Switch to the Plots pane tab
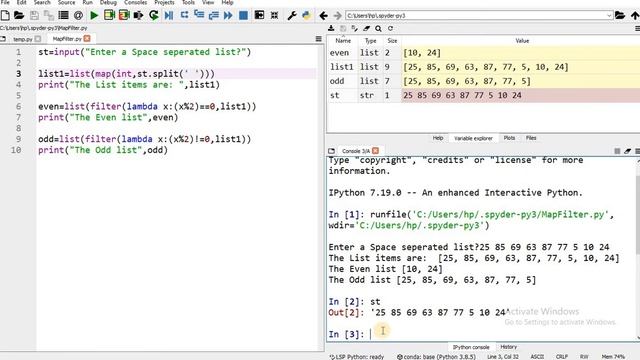 [509, 138]
